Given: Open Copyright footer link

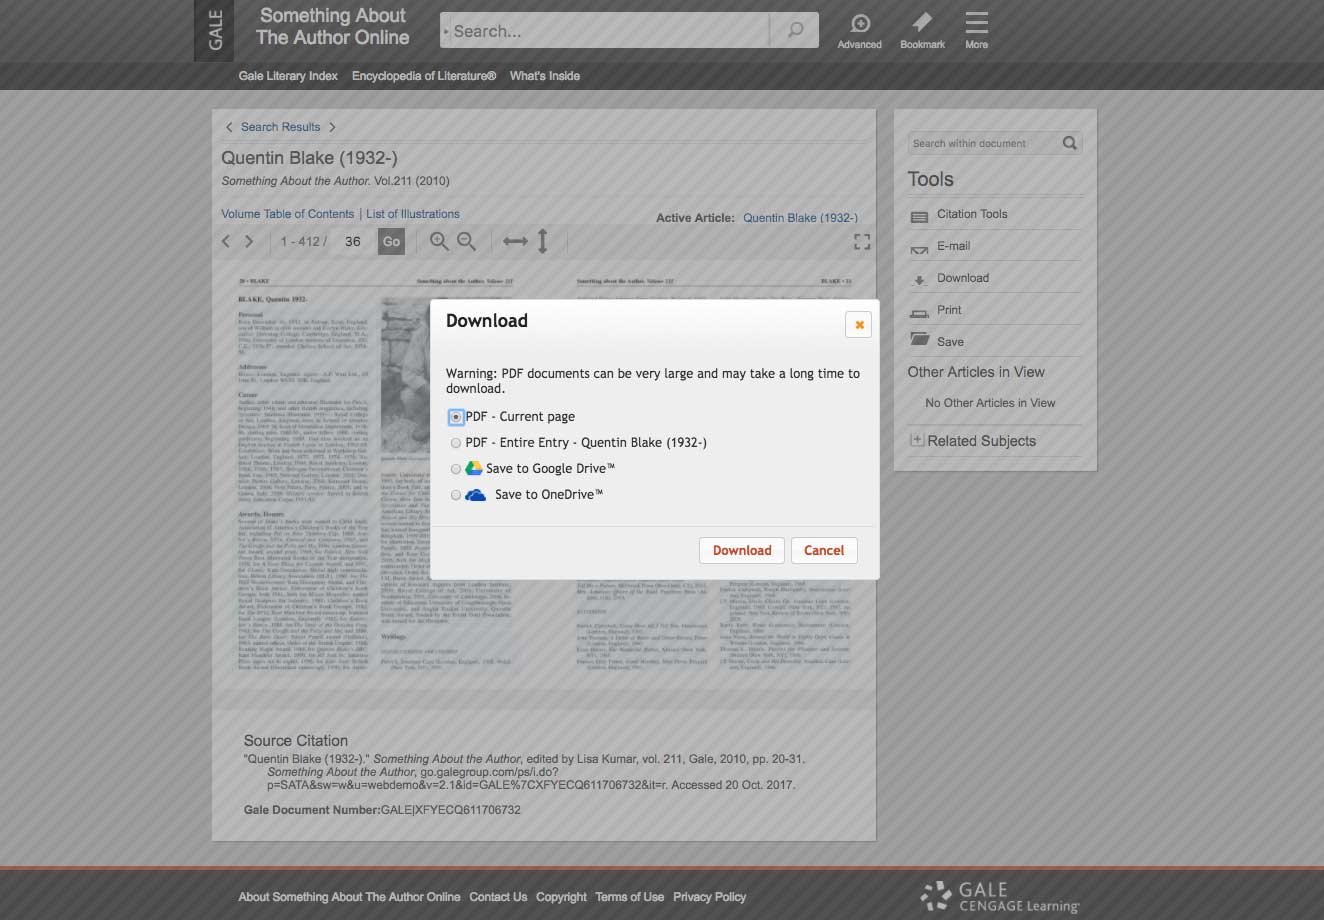Looking at the screenshot, I should tap(561, 897).
